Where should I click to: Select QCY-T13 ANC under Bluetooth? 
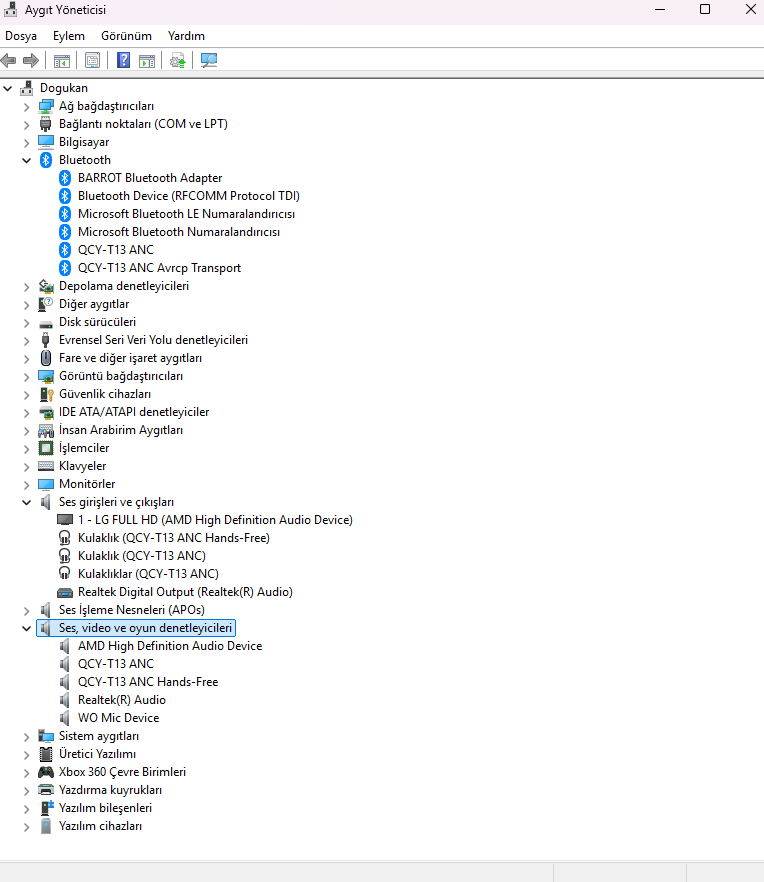[x=115, y=250]
